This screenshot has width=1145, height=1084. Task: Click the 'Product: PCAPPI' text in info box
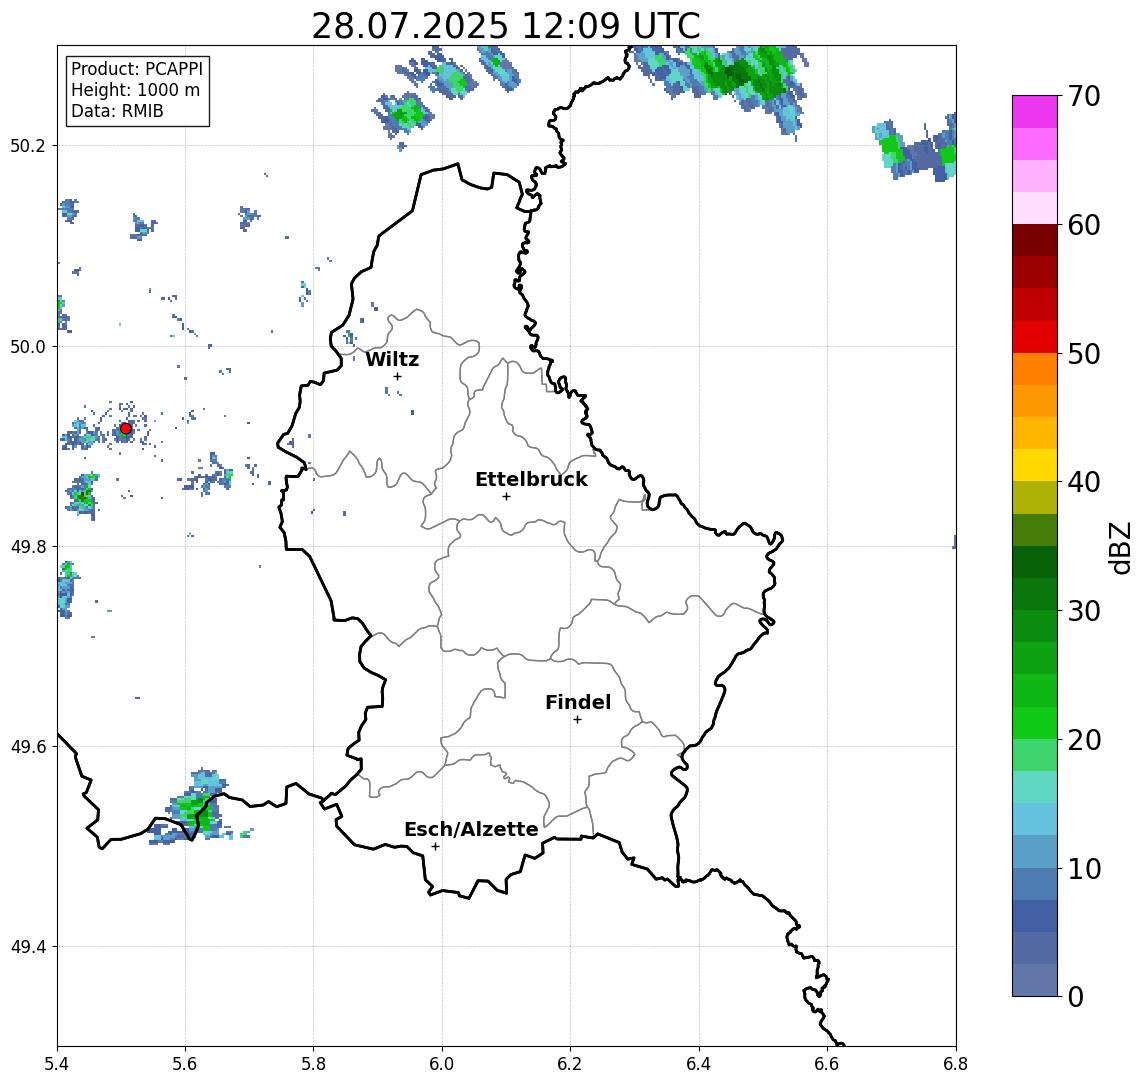[137, 69]
